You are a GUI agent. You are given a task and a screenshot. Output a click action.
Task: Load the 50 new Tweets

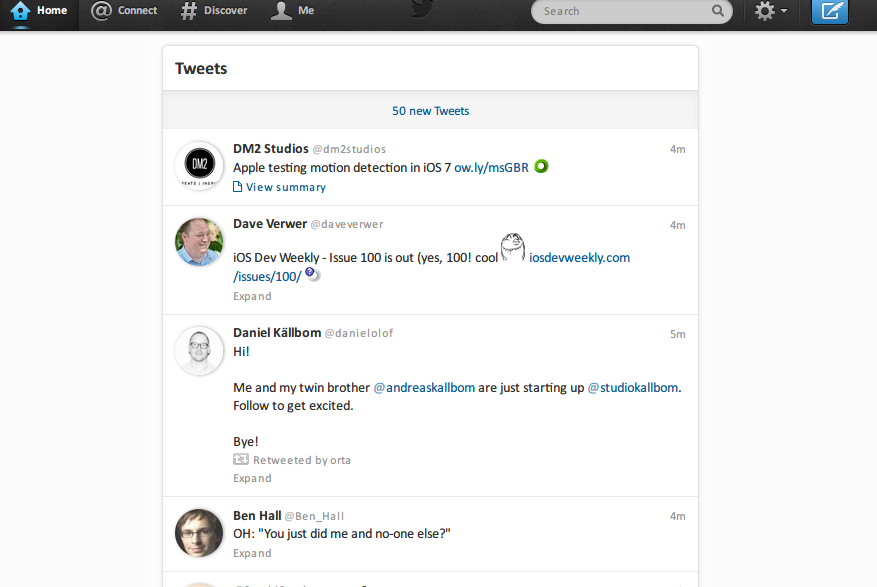[431, 111]
